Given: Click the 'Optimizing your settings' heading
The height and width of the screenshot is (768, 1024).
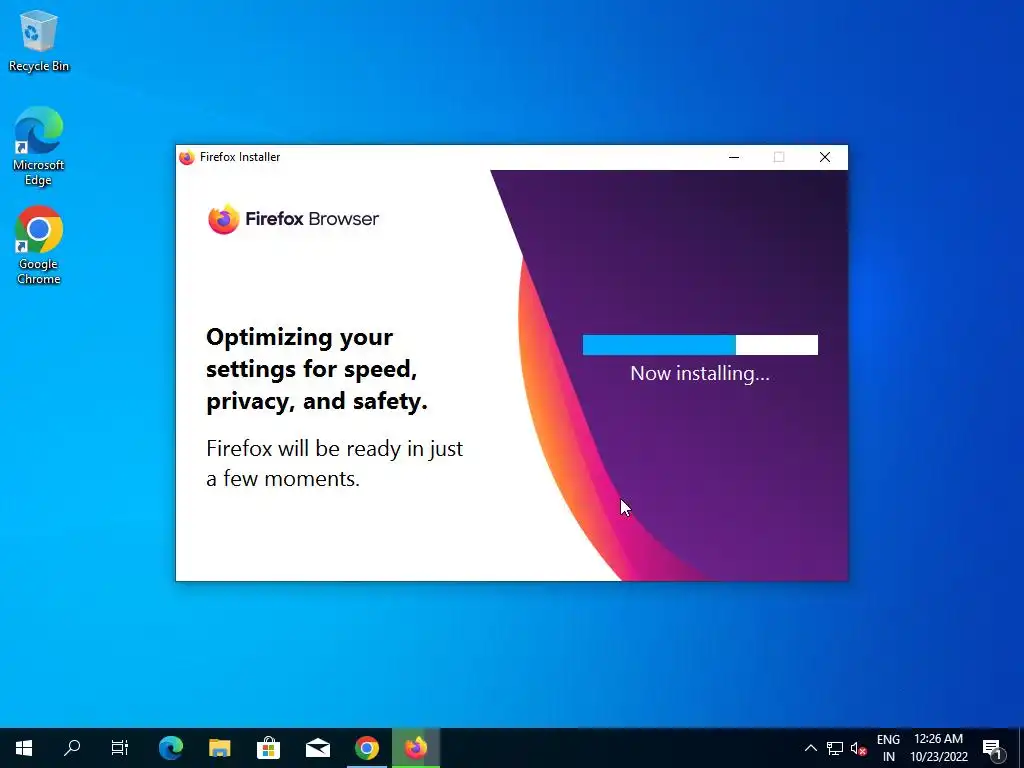Looking at the screenshot, I should (x=317, y=369).
